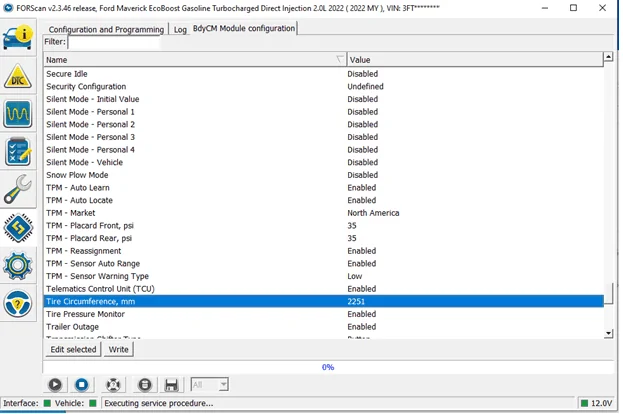Select Silent Mode - Personal 3 row
The width and height of the screenshot is (623, 414).
pyautogui.click(x=323, y=137)
